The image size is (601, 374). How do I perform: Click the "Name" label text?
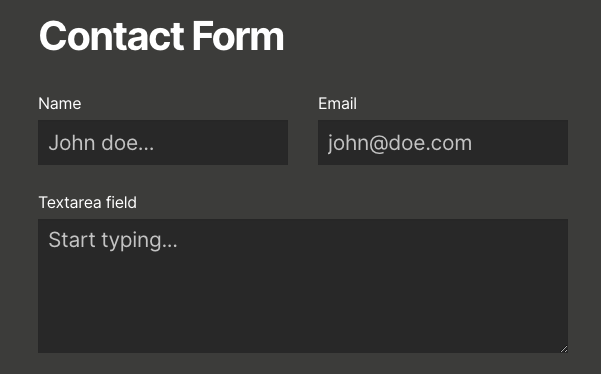pyautogui.click(x=60, y=103)
